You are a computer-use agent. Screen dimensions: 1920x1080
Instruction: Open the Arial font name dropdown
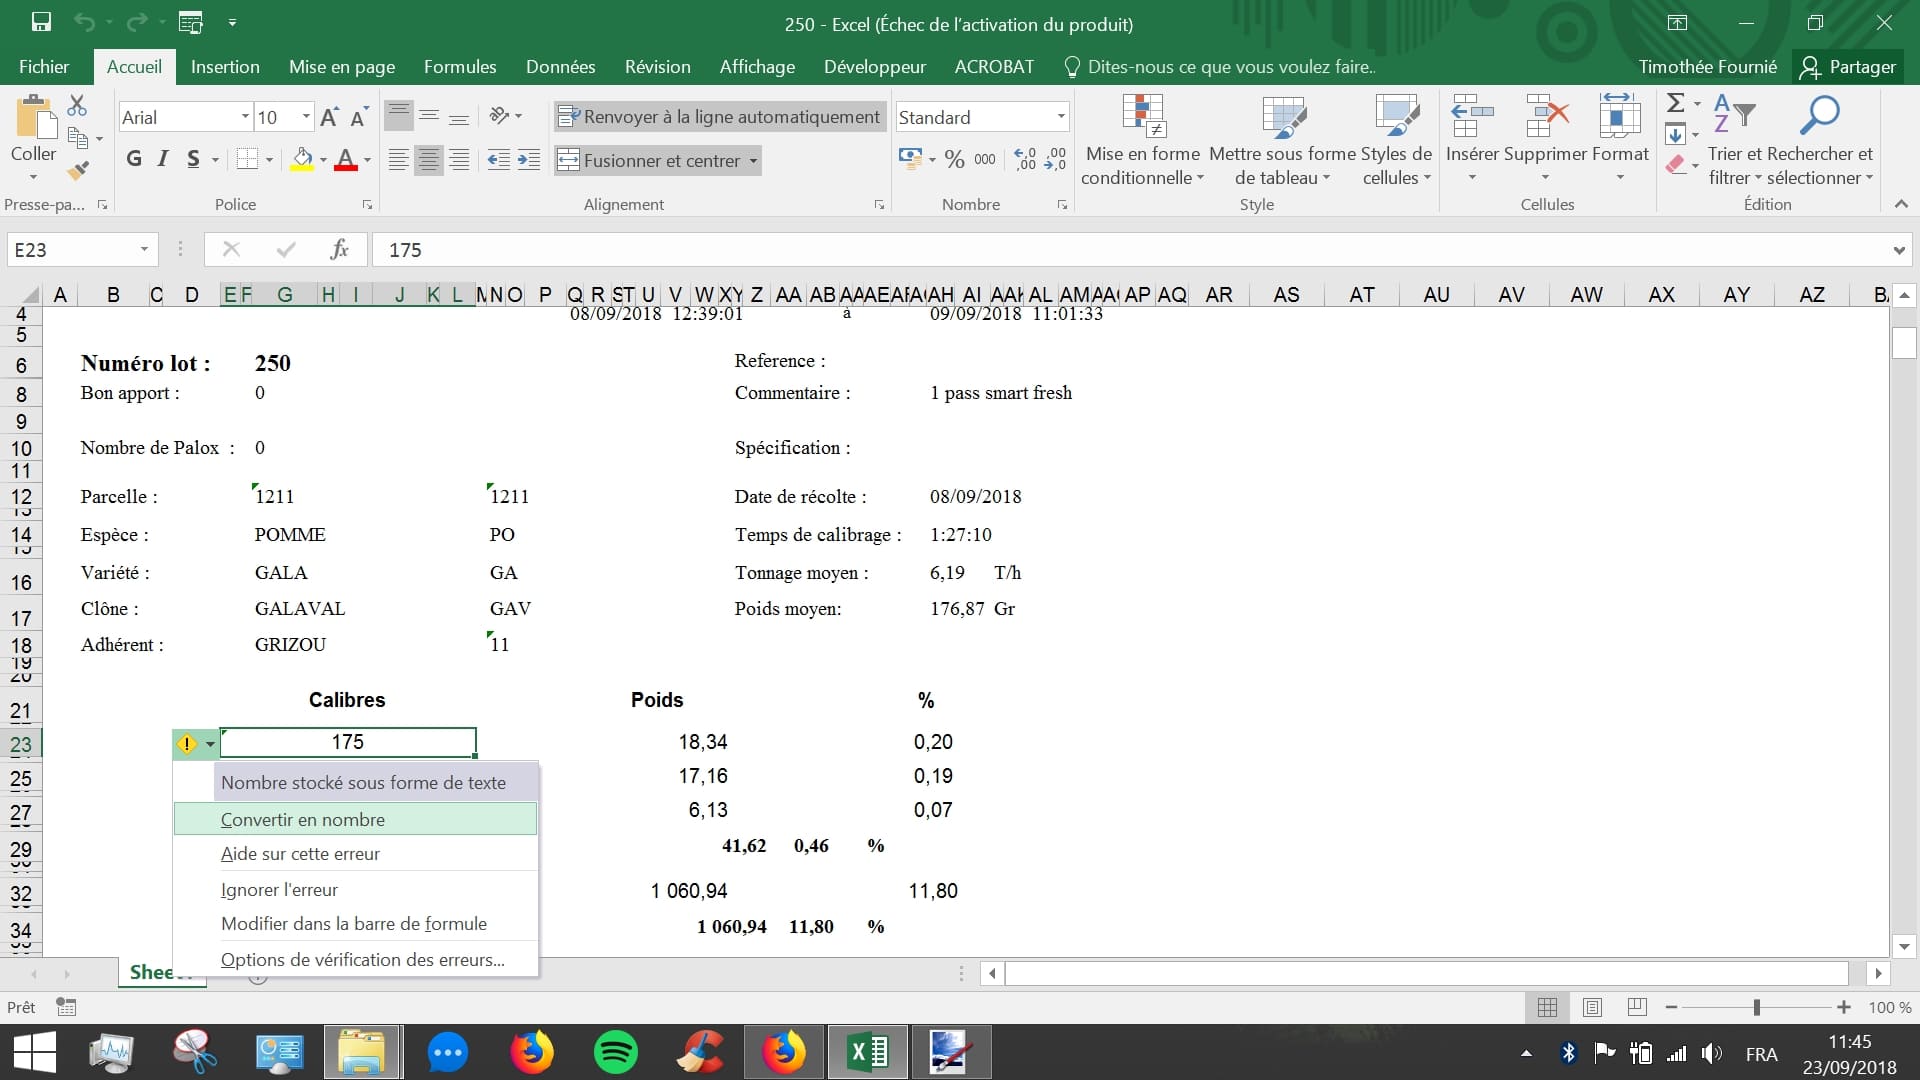[245, 117]
